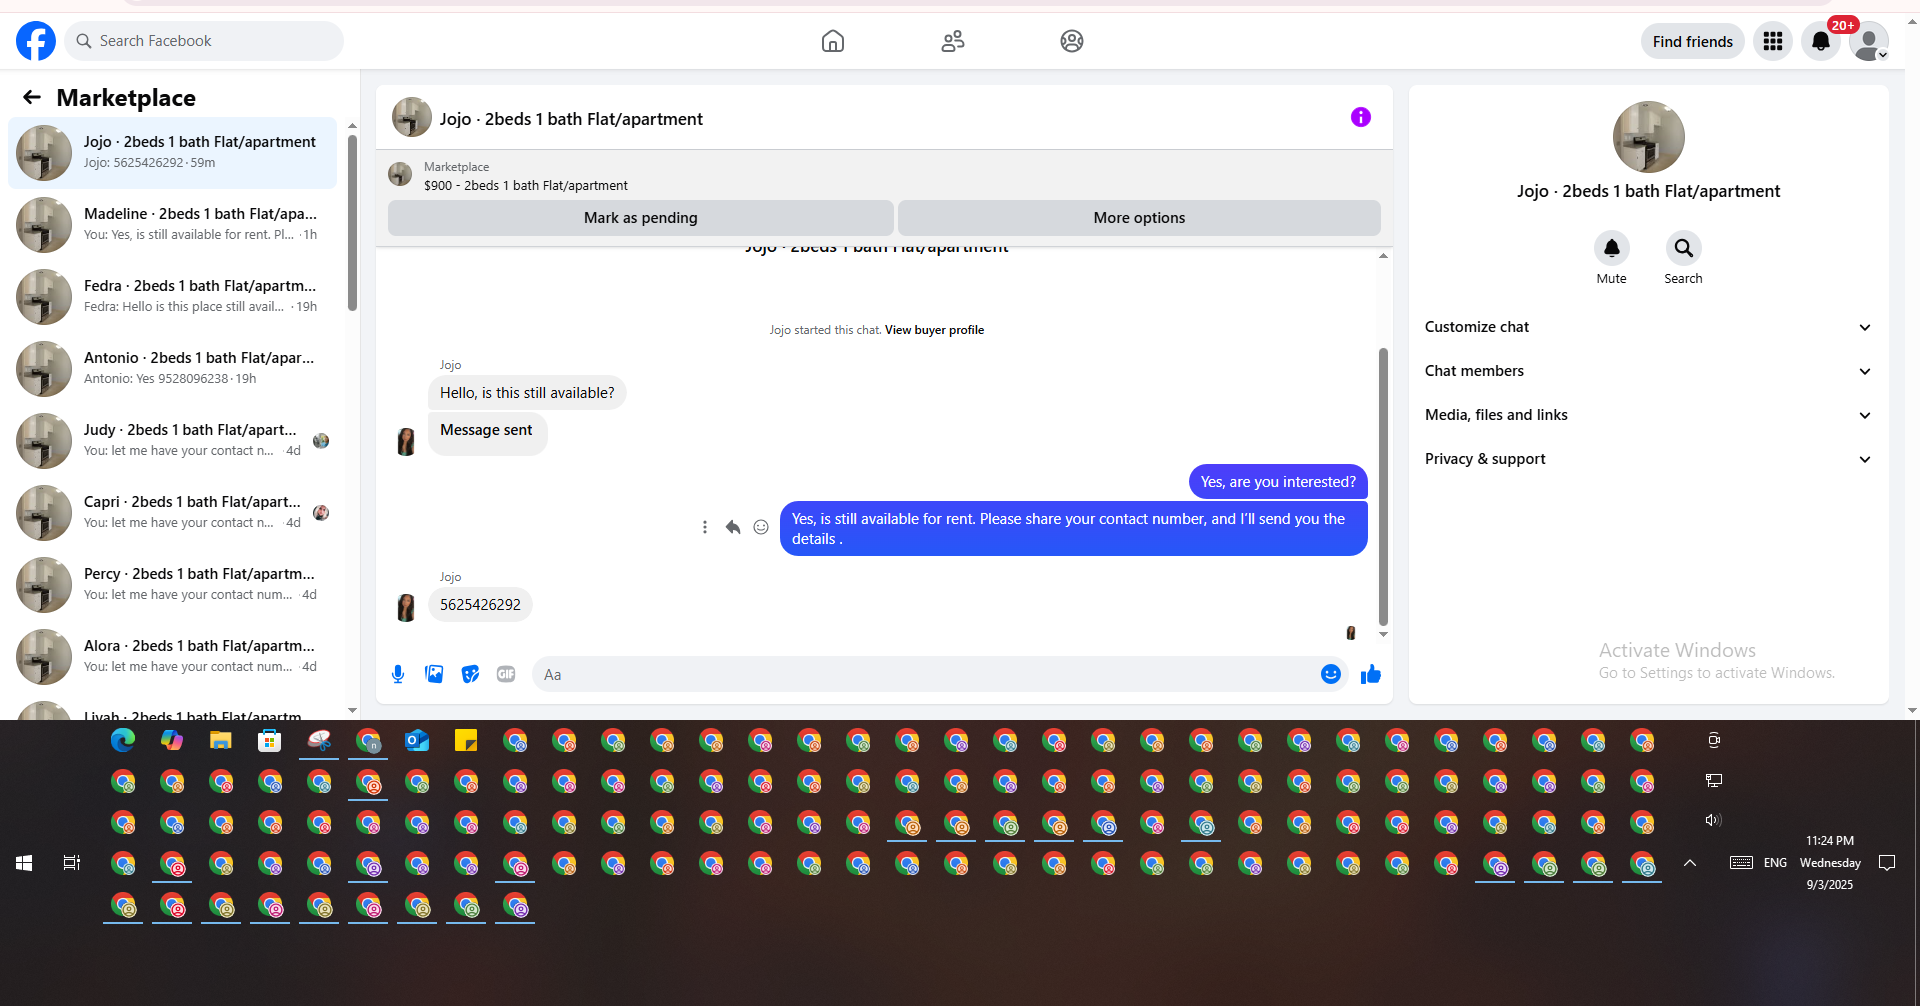Open Antonio chat in conversation list

tap(173, 368)
